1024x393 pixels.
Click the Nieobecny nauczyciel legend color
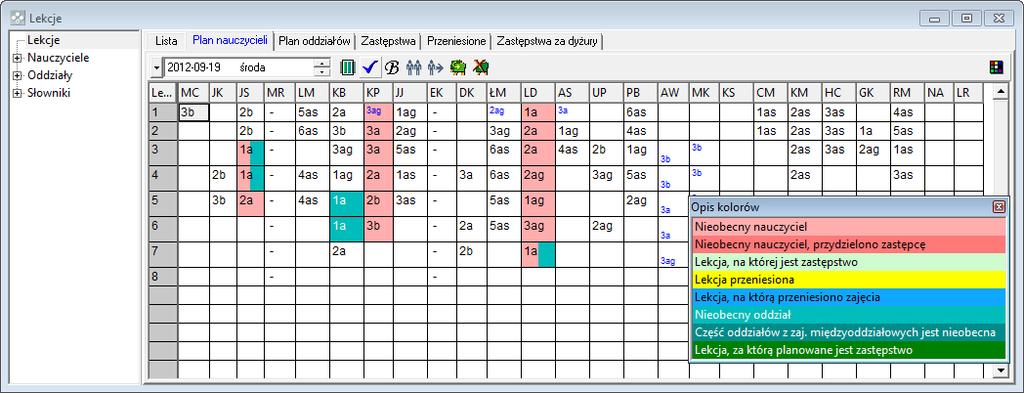coord(848,227)
